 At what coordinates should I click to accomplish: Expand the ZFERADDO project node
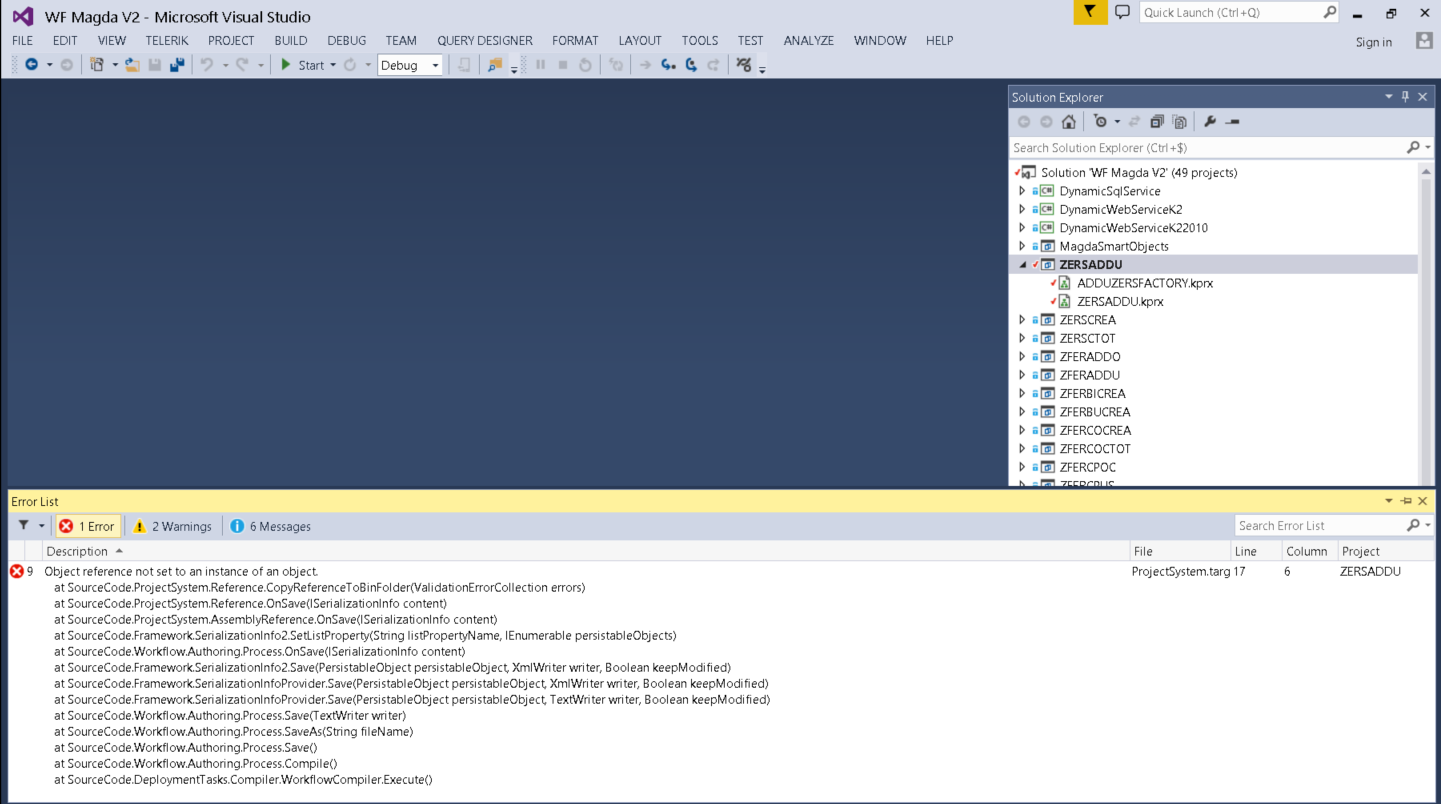point(1022,357)
